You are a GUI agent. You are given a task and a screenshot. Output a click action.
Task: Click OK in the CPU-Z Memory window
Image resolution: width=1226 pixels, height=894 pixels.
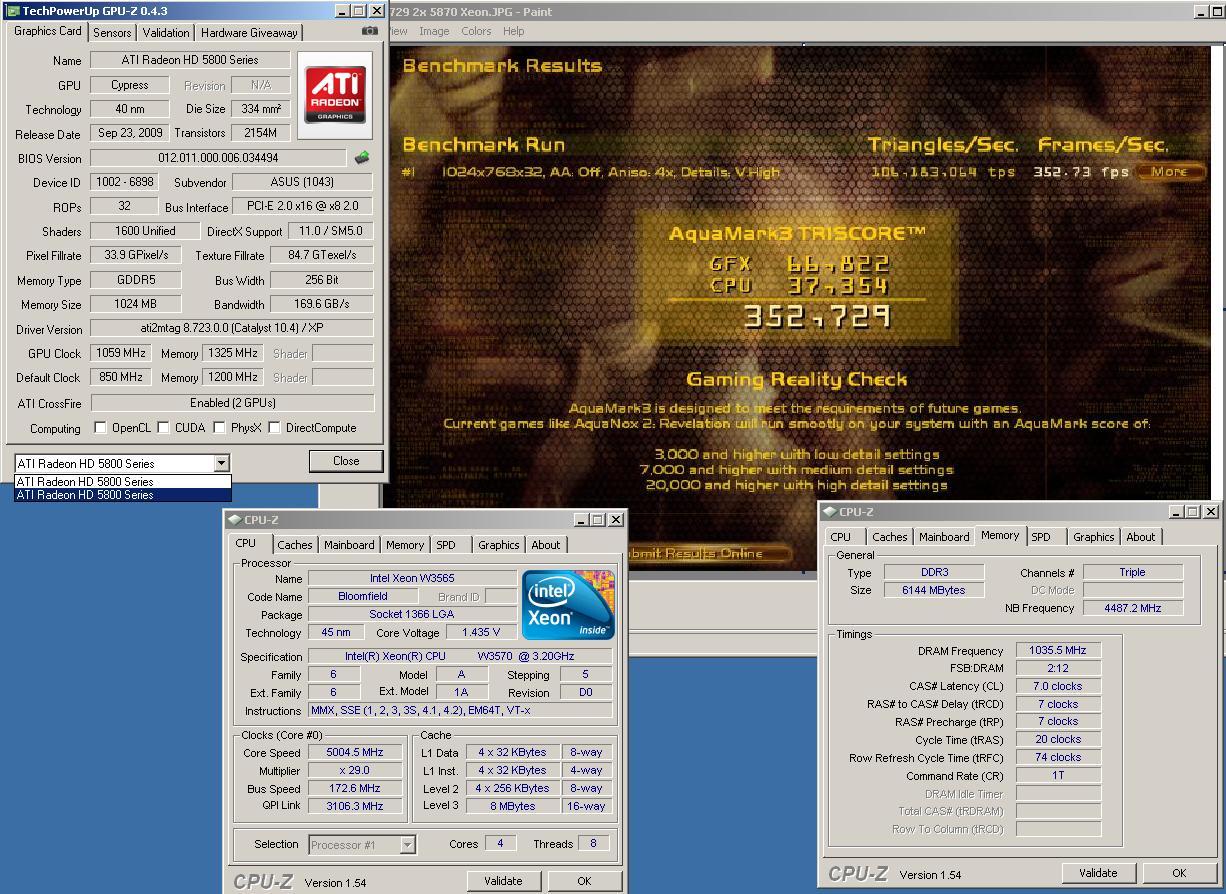pos(1179,873)
